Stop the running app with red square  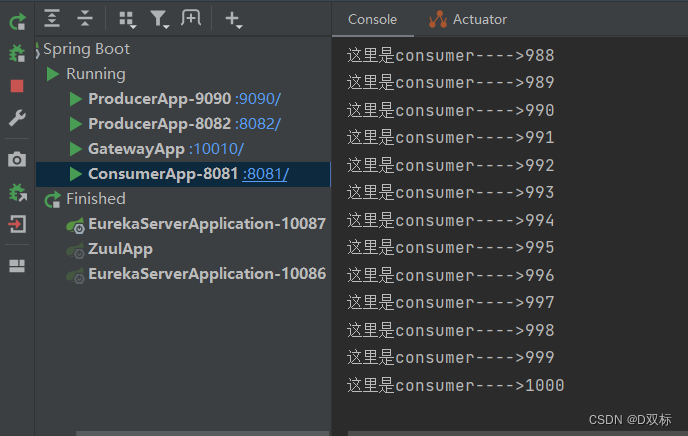click(x=17, y=86)
